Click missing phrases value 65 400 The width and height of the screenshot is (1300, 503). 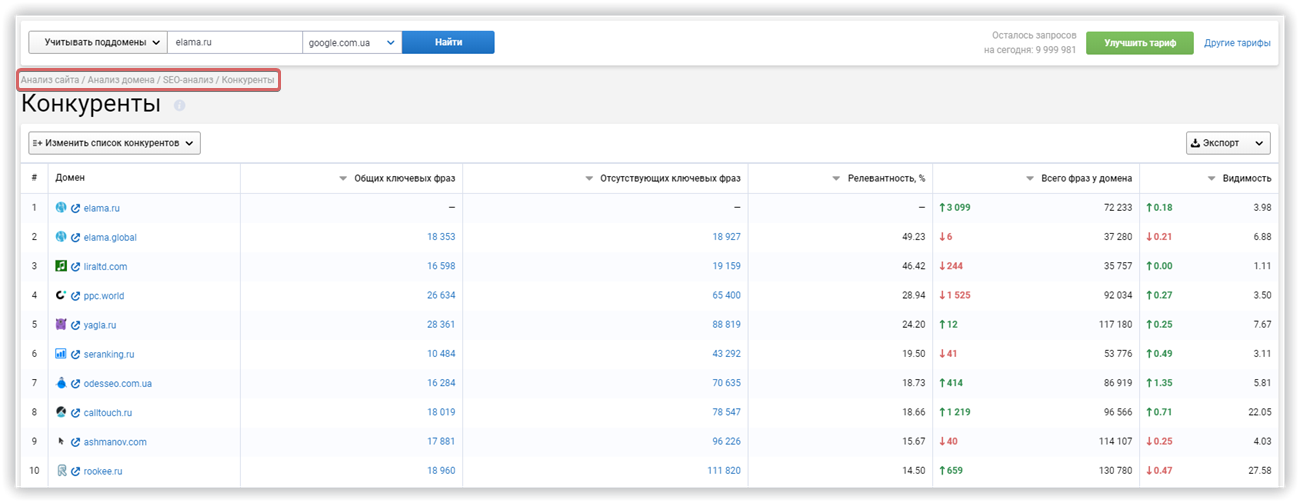pyautogui.click(x=727, y=296)
